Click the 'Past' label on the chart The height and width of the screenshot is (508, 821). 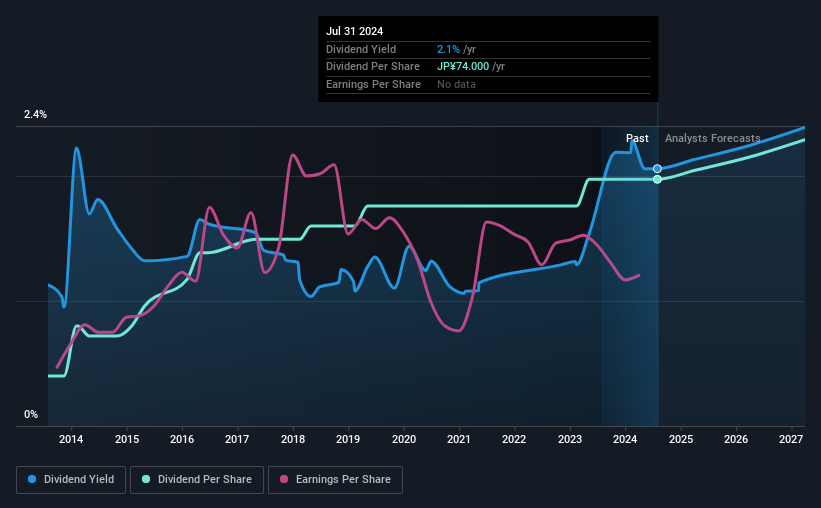click(x=637, y=138)
